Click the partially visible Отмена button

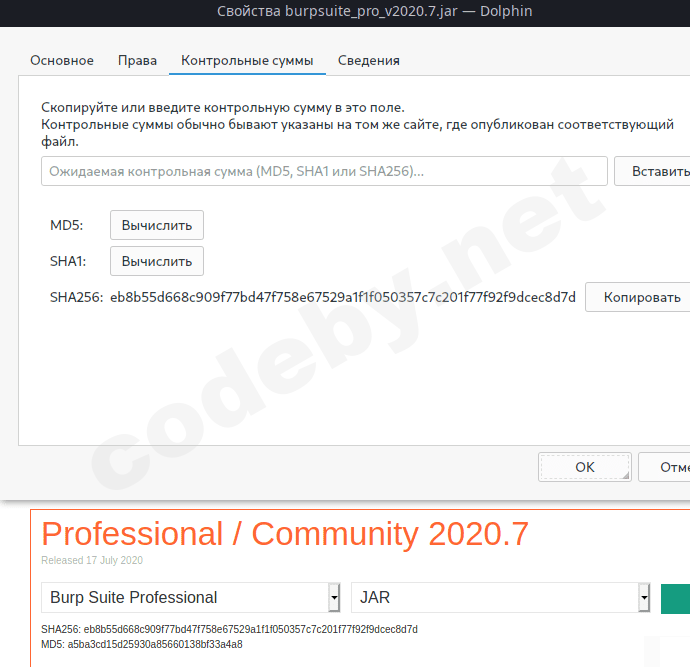click(x=664, y=467)
